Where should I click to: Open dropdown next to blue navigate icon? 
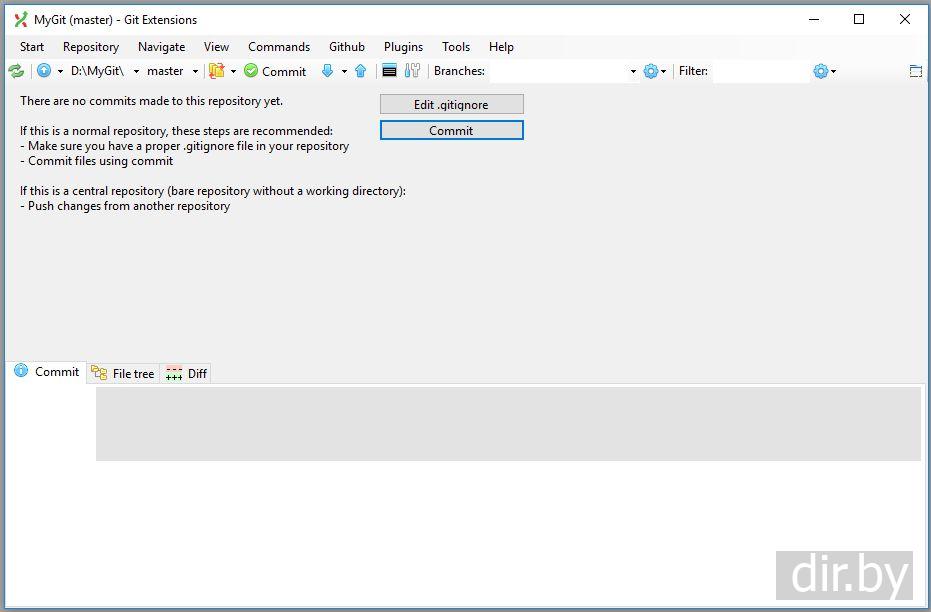coord(60,71)
